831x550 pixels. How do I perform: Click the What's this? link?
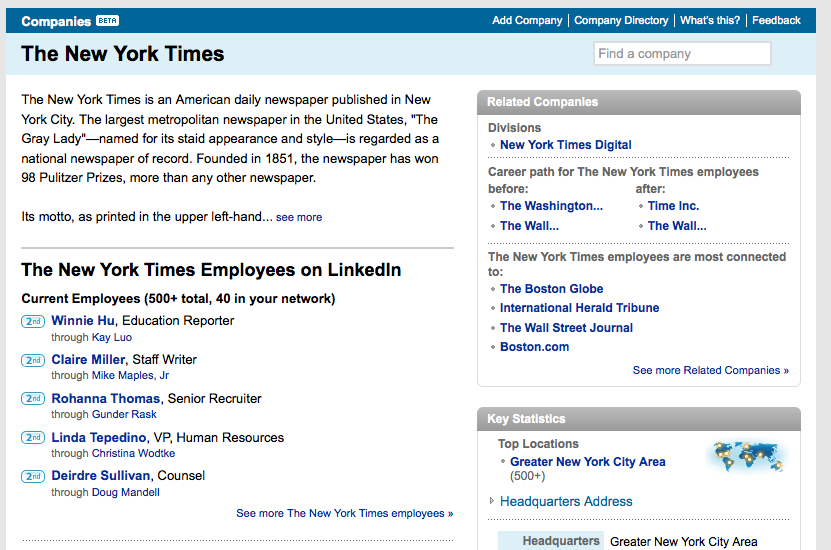click(x=710, y=20)
